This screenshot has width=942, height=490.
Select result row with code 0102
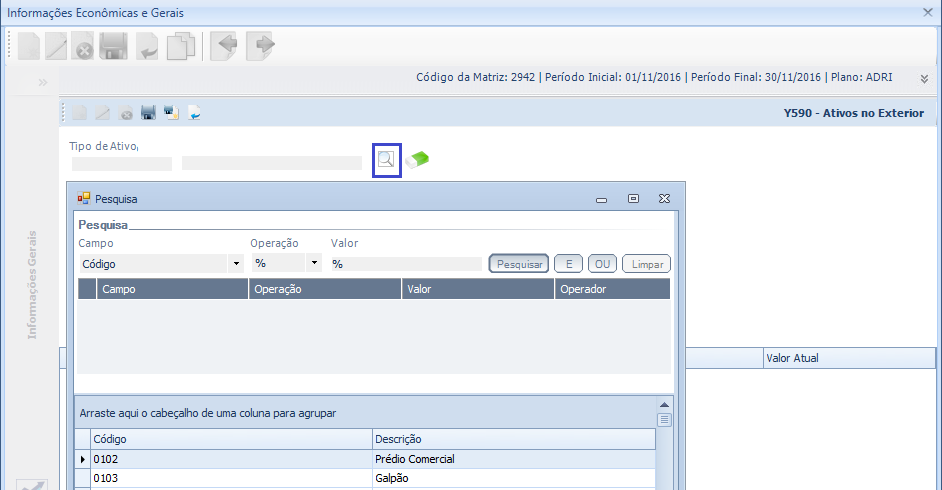(x=231, y=459)
